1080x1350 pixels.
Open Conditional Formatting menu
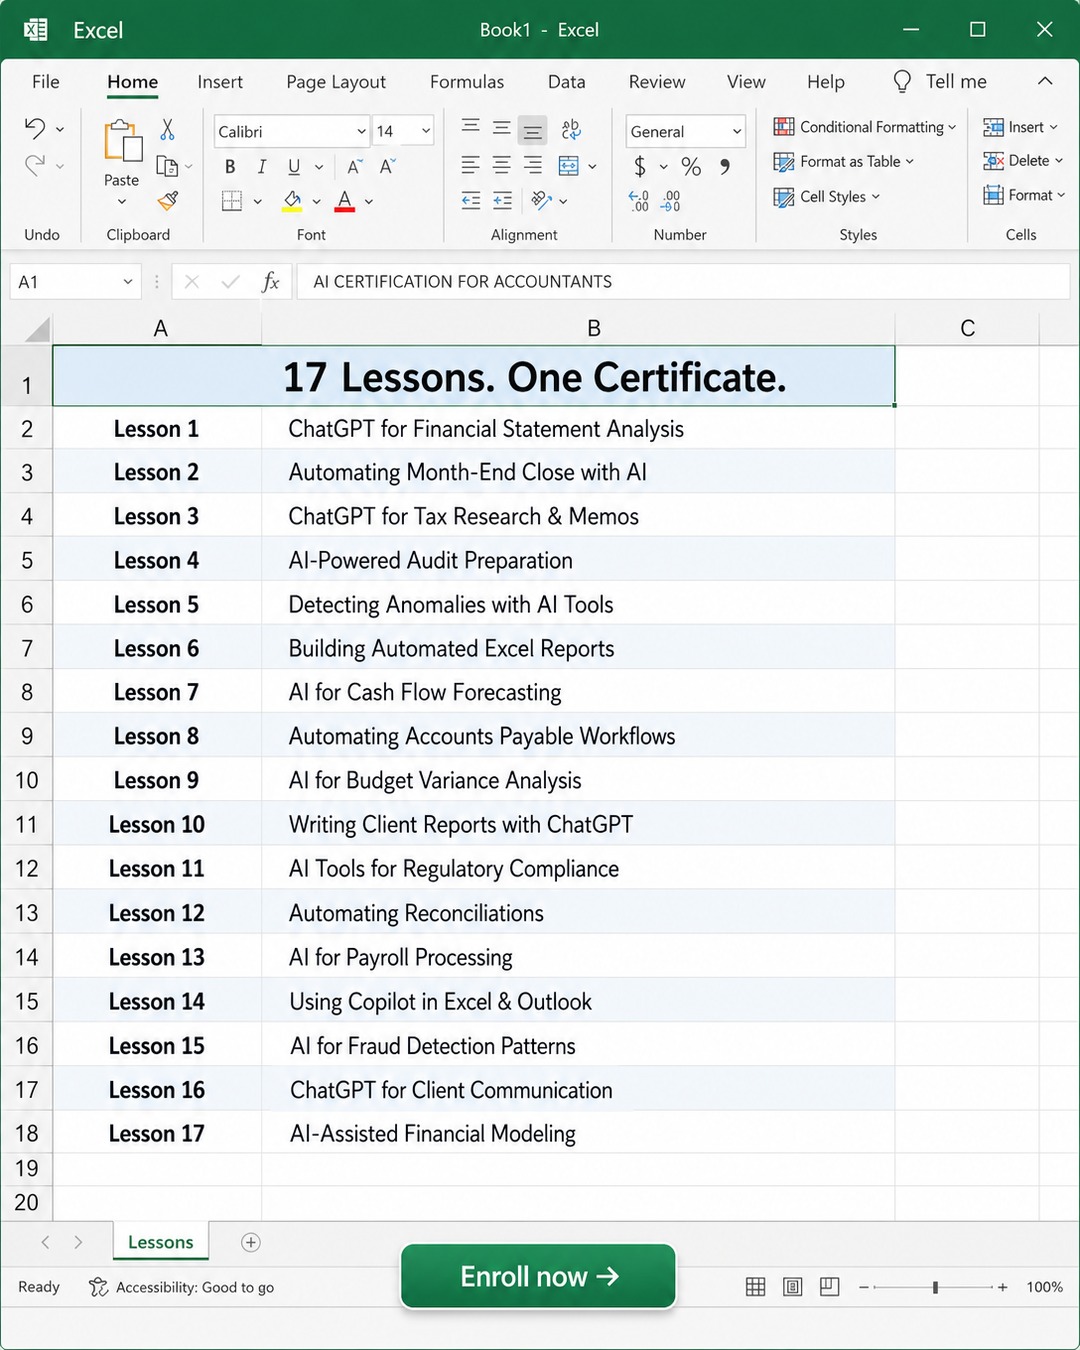(864, 127)
